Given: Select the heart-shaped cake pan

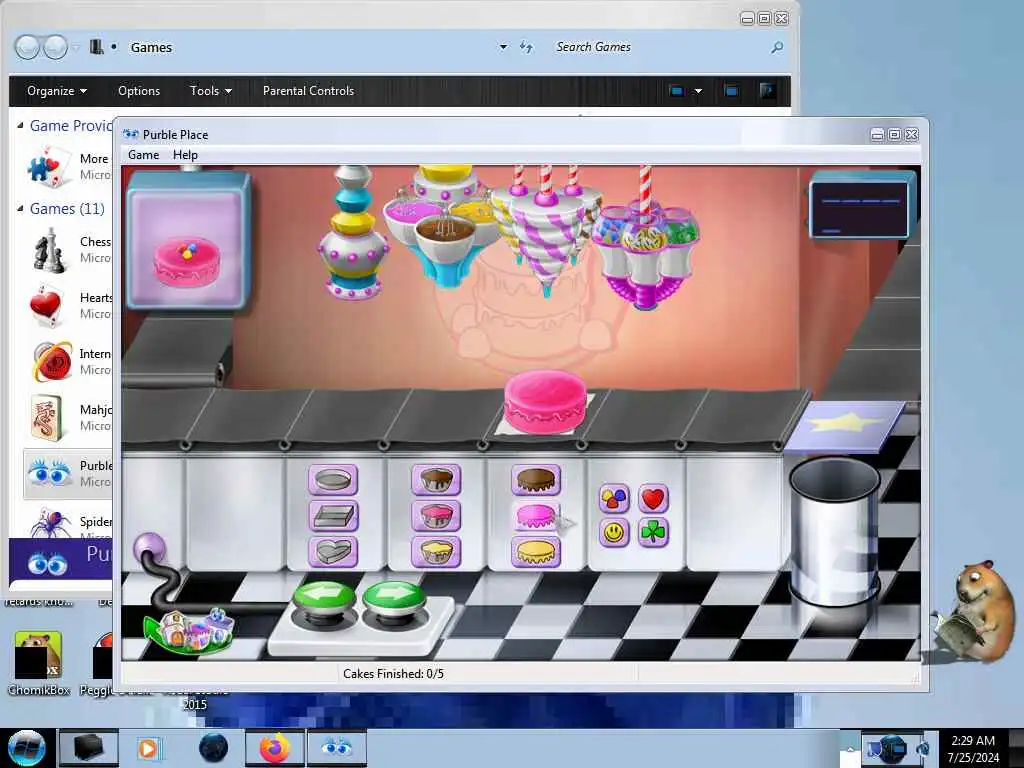Looking at the screenshot, I should [333, 552].
